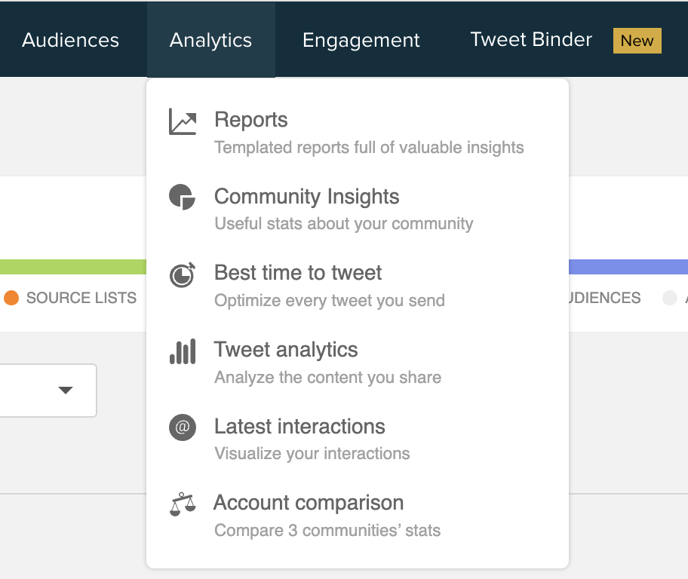The image size is (688, 579).
Task: Go to Tweet Binder
Action: pos(531,39)
